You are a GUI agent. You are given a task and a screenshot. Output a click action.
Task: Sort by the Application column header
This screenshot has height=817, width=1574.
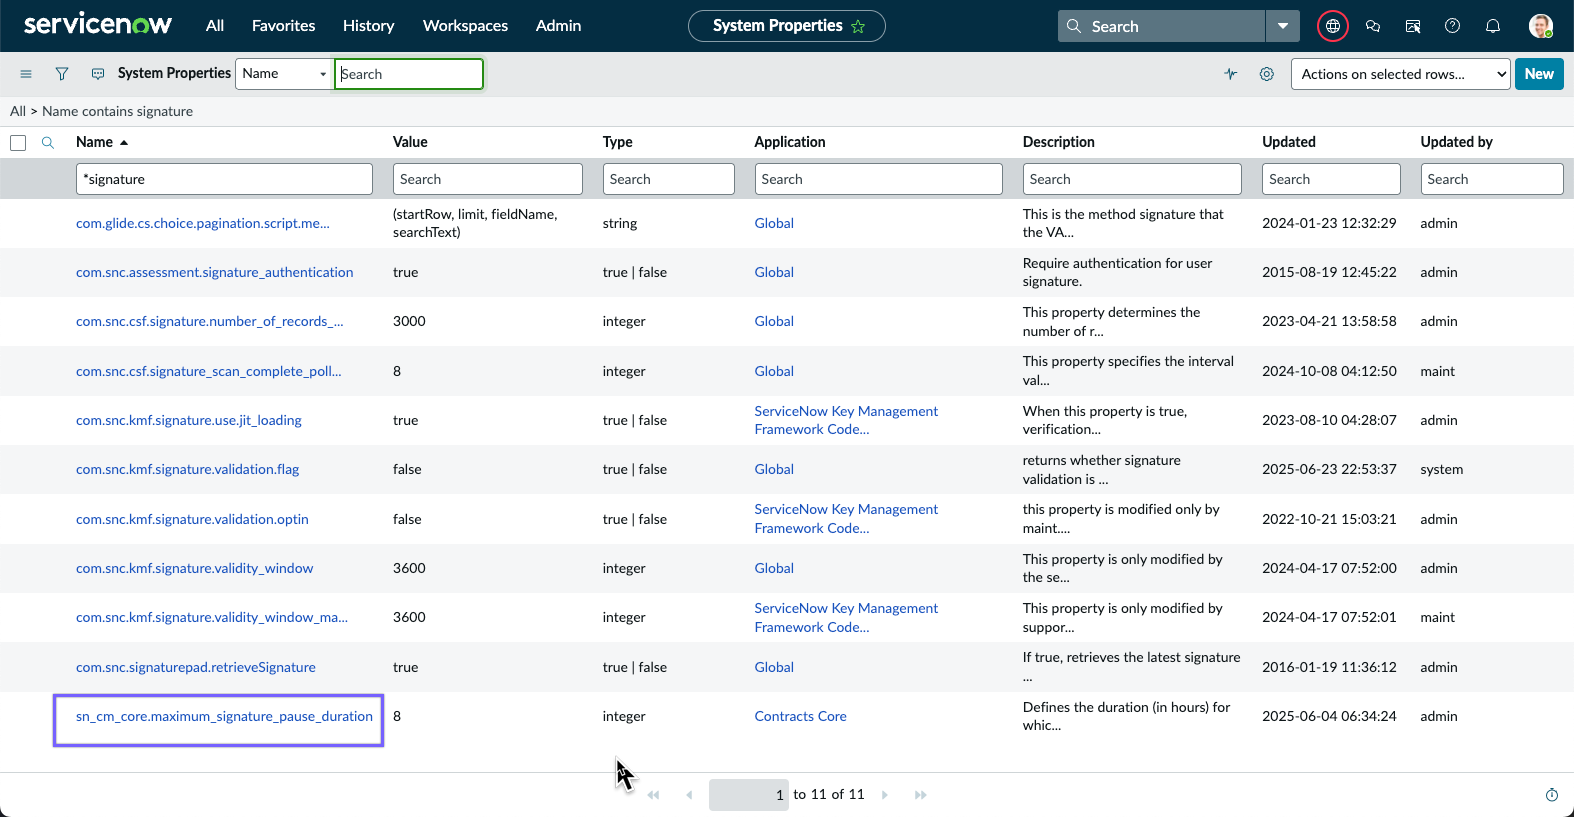(790, 142)
